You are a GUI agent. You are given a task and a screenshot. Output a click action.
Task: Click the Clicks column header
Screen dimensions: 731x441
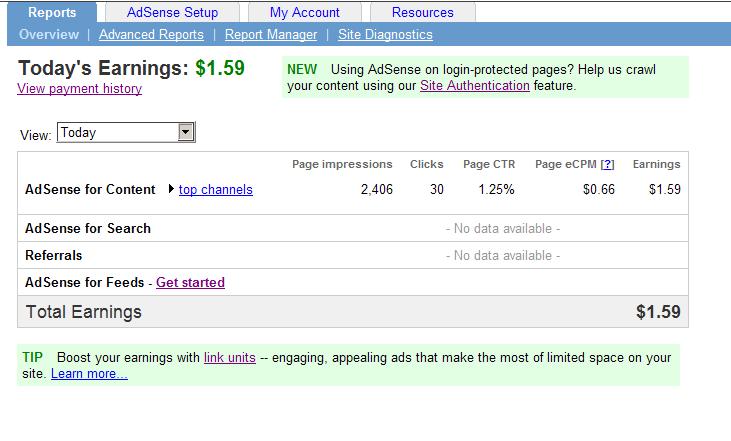tap(427, 164)
